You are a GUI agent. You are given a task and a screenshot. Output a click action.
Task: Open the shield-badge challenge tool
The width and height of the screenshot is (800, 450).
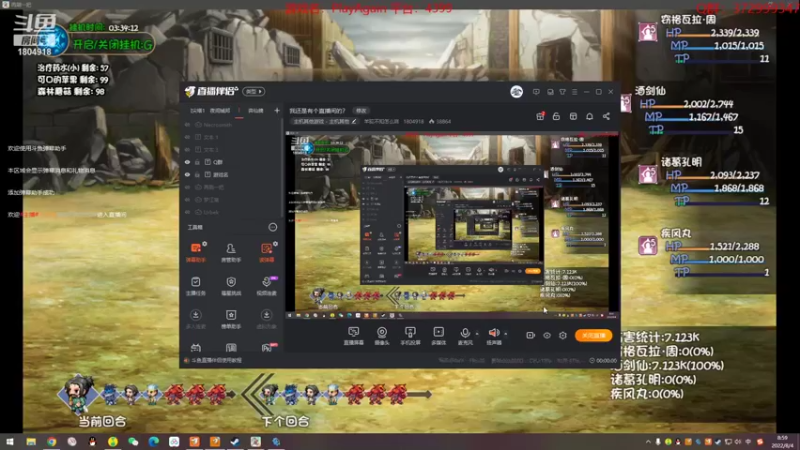pos(231,286)
